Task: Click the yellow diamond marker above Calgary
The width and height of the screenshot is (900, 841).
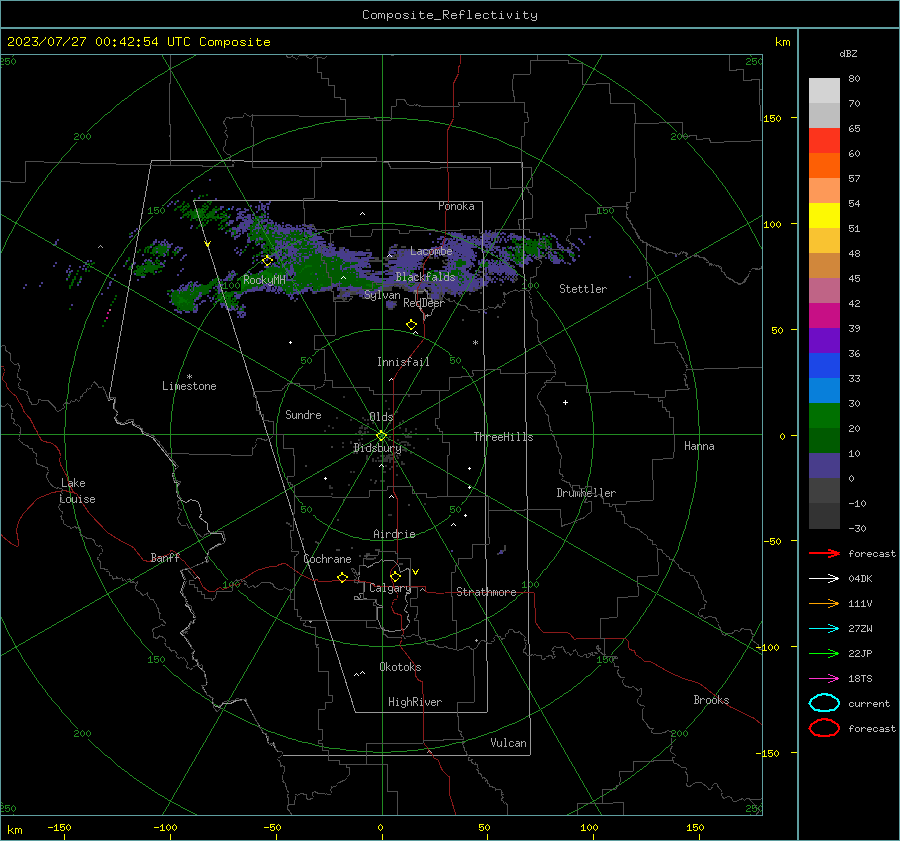Action: click(395, 576)
